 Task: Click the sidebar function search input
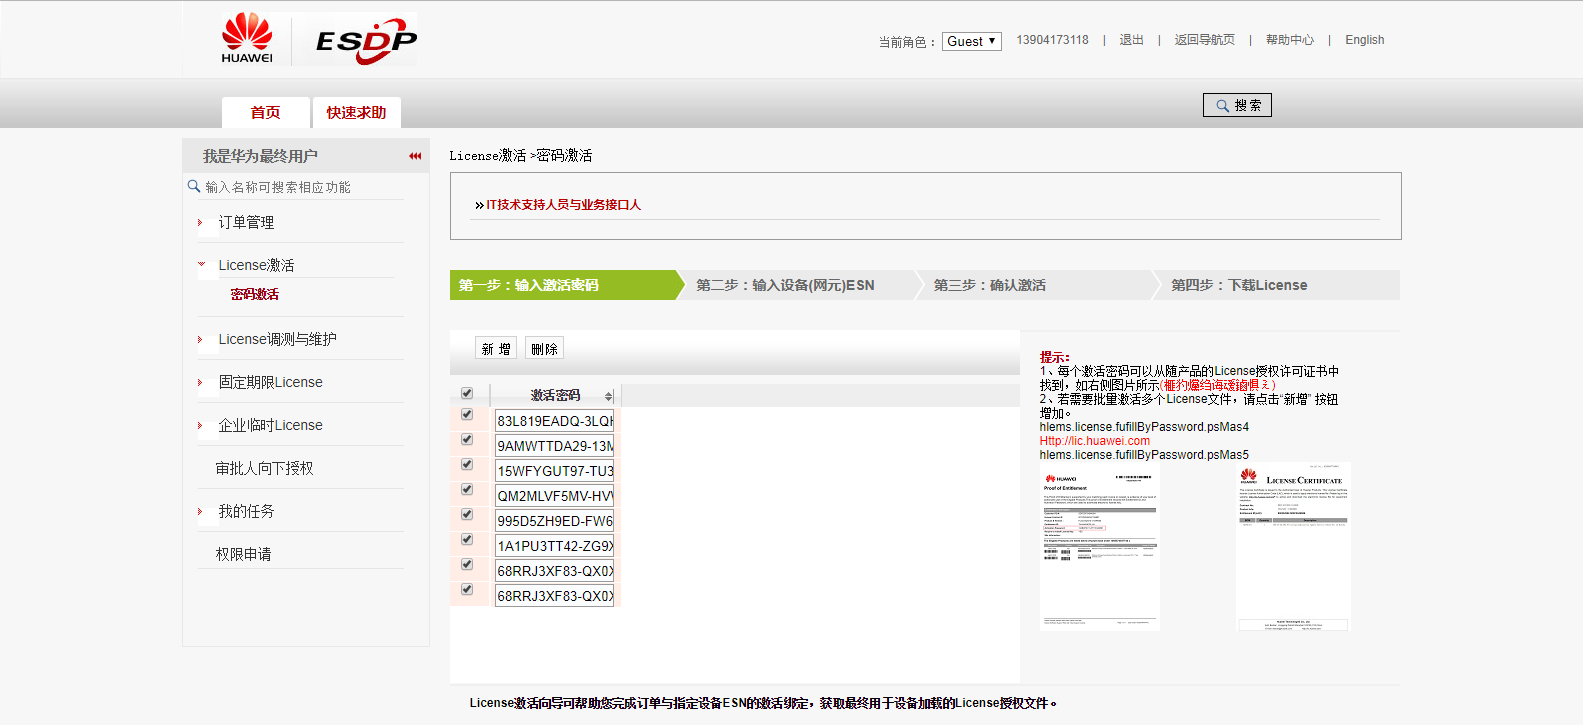[304, 187]
